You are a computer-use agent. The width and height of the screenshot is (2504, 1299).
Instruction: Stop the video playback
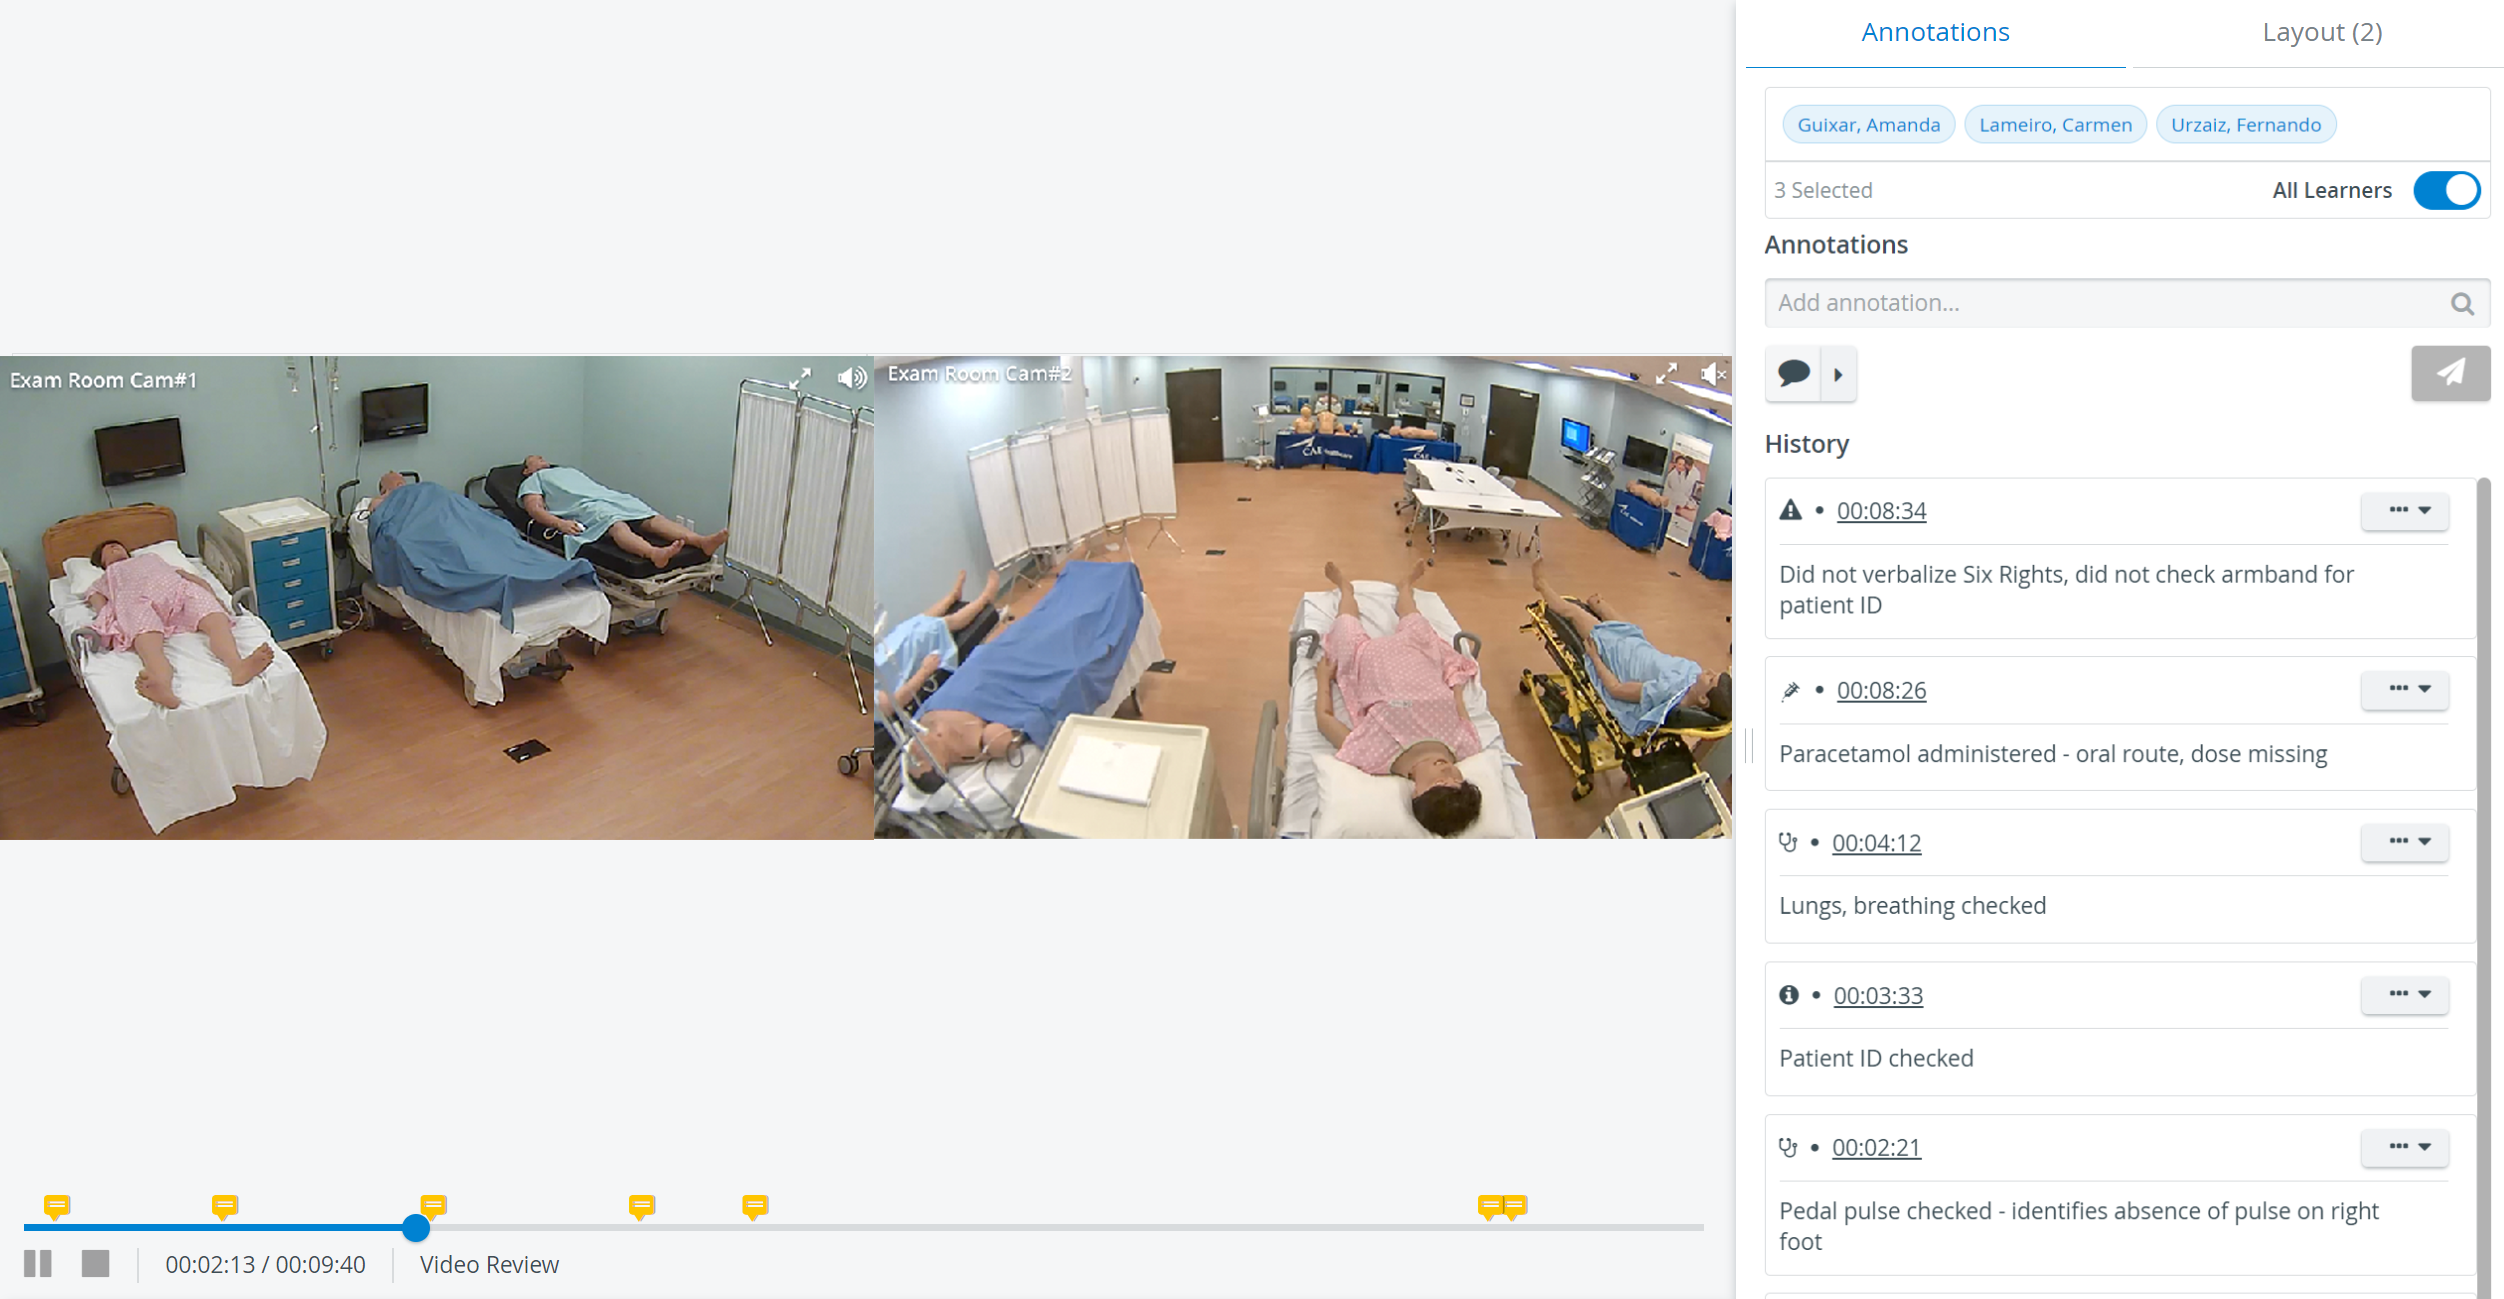96,1263
